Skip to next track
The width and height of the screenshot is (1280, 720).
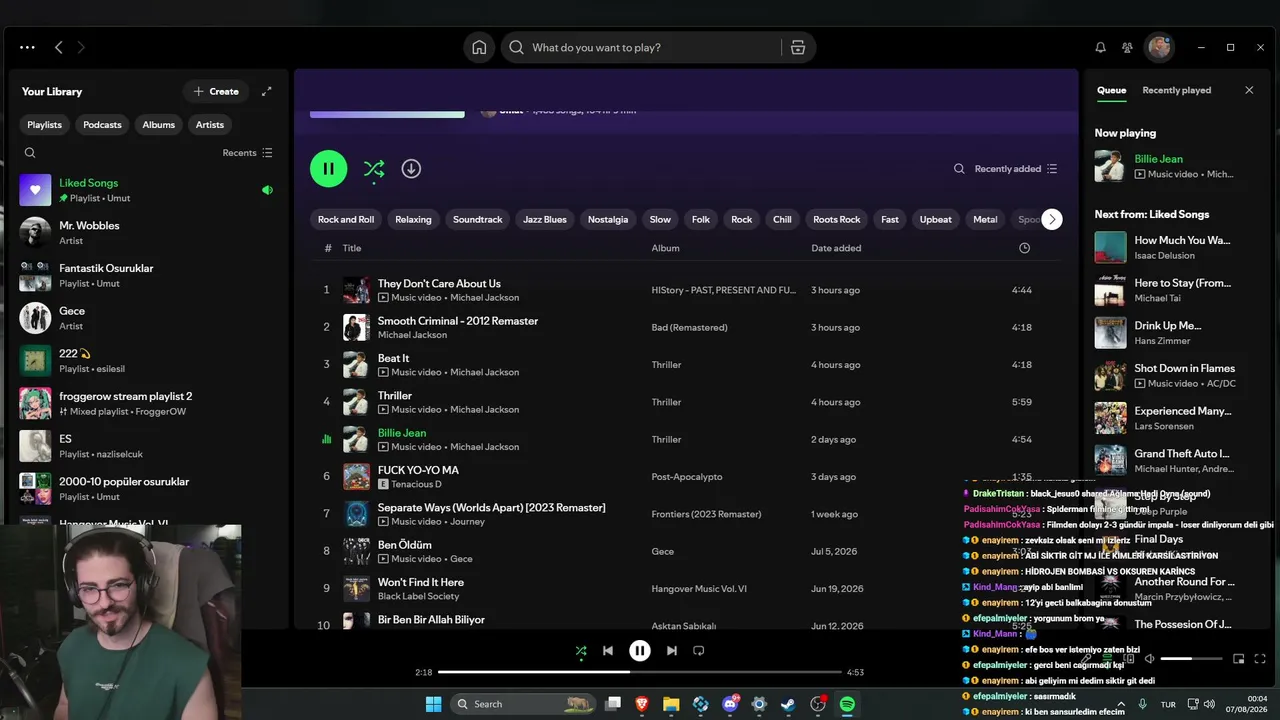click(x=672, y=650)
